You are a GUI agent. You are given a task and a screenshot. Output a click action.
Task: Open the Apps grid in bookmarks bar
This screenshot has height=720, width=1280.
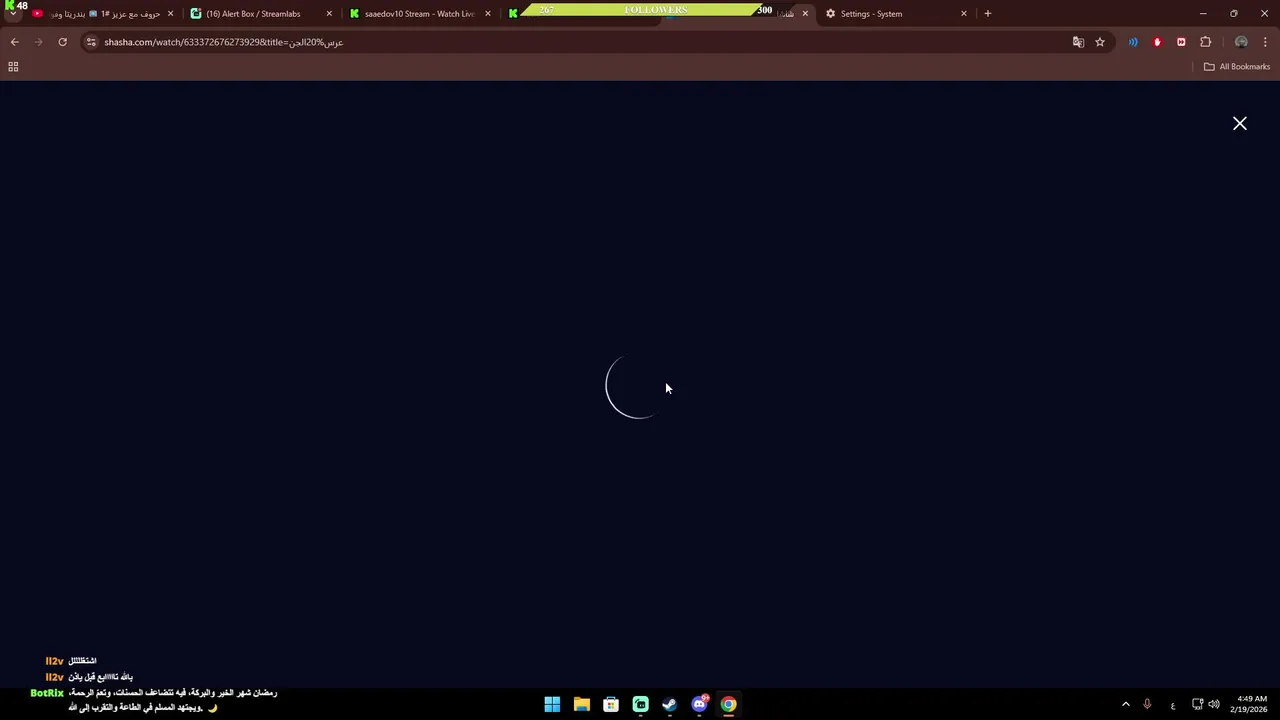(13, 67)
